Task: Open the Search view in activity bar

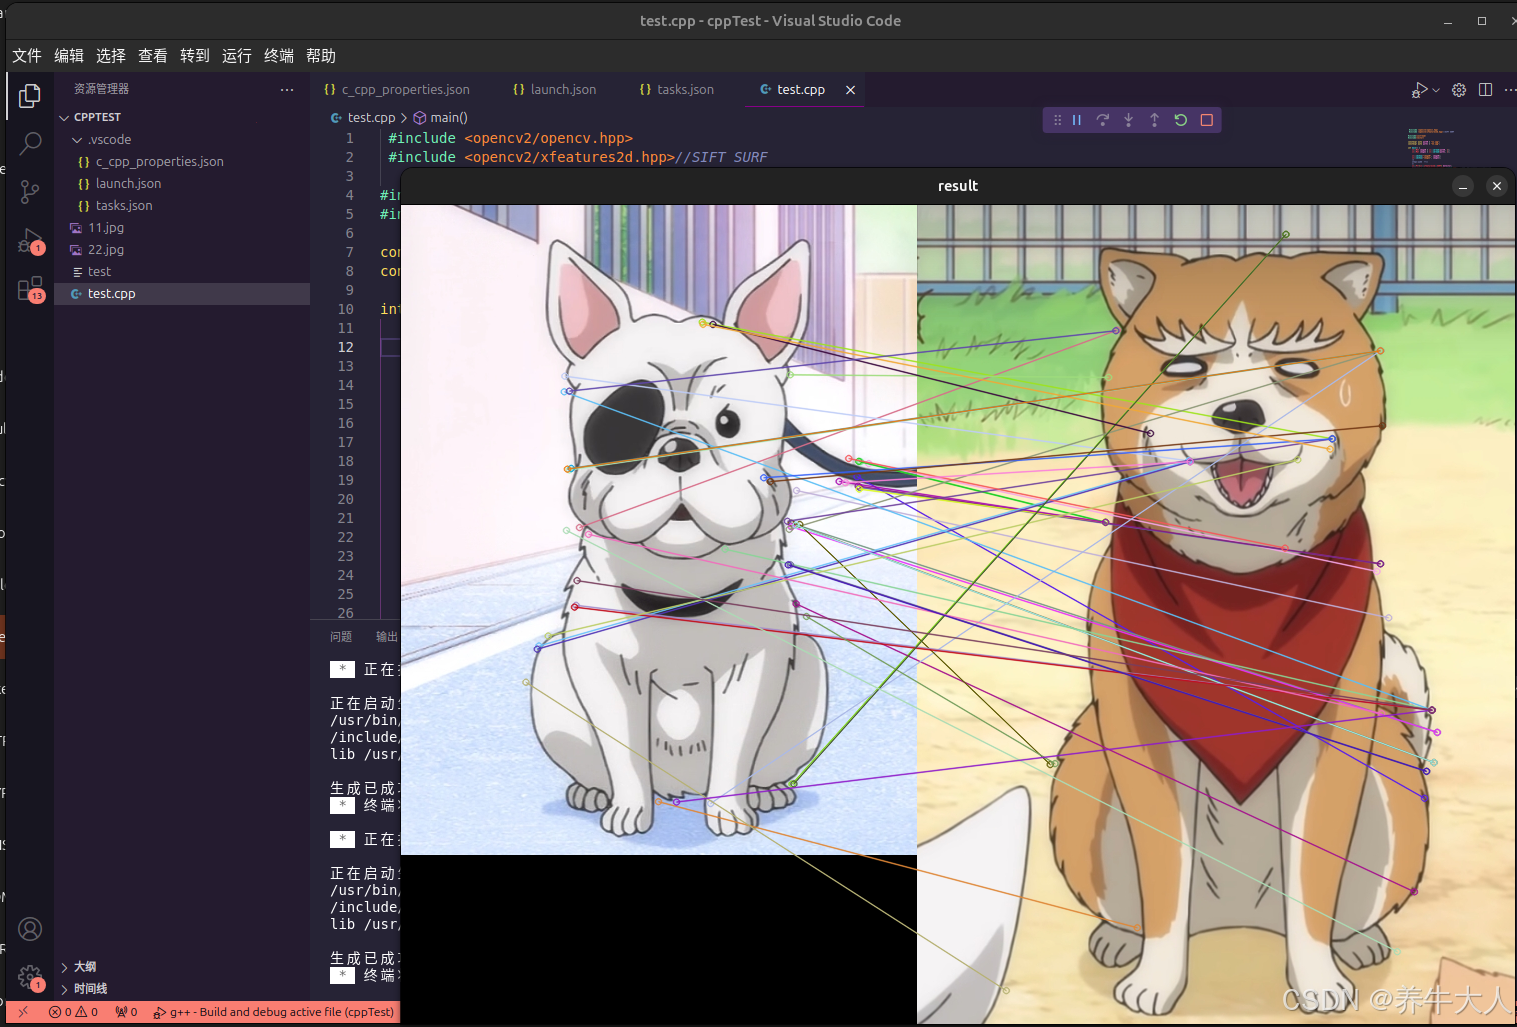Action: tap(30, 143)
